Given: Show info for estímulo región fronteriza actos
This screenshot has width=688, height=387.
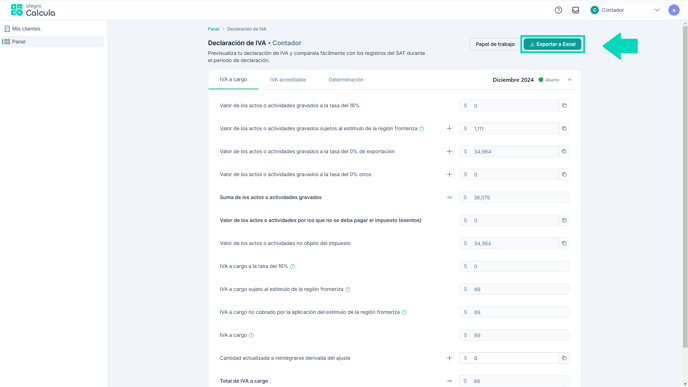Looking at the screenshot, I should 422,129.
